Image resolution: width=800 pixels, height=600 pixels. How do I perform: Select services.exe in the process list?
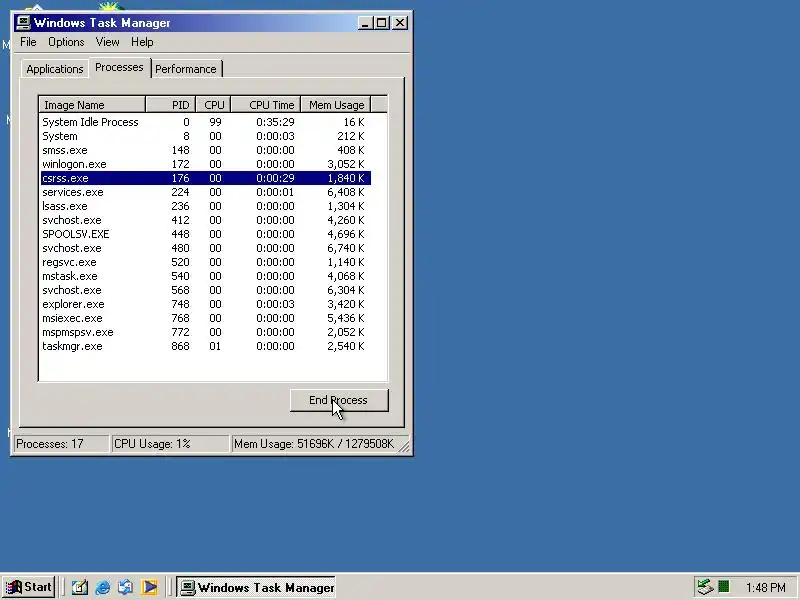point(206,192)
